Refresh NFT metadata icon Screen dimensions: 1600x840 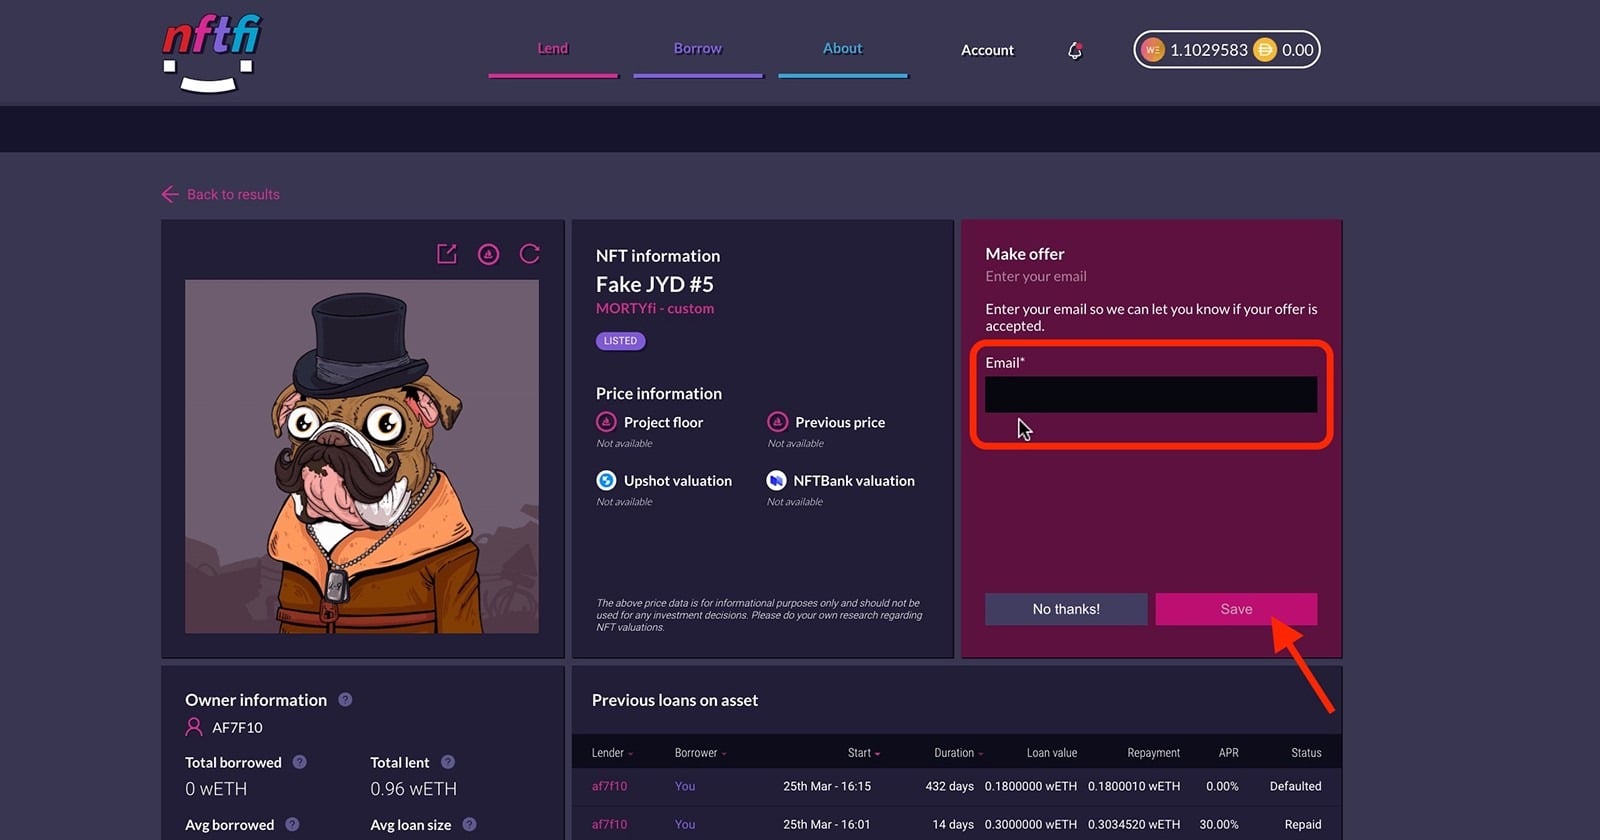(x=530, y=254)
